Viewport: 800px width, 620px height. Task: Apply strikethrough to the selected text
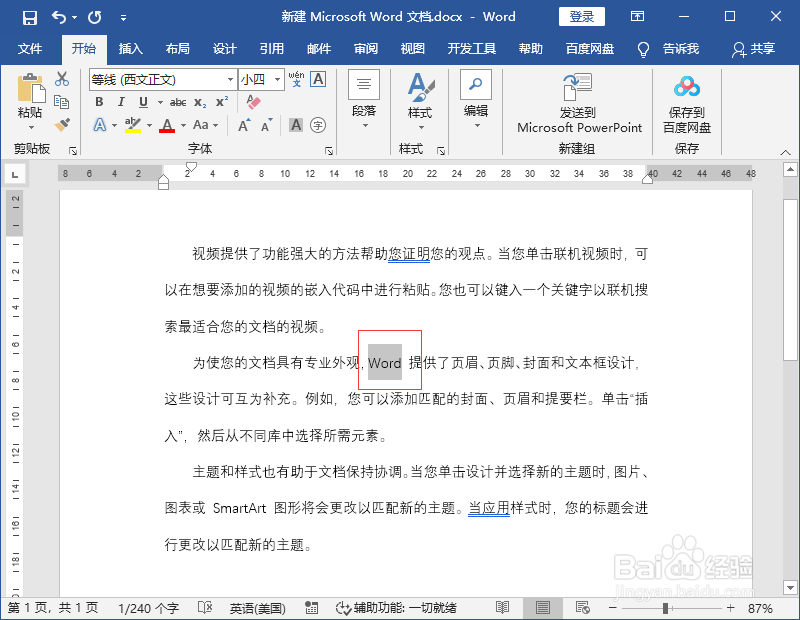177,103
